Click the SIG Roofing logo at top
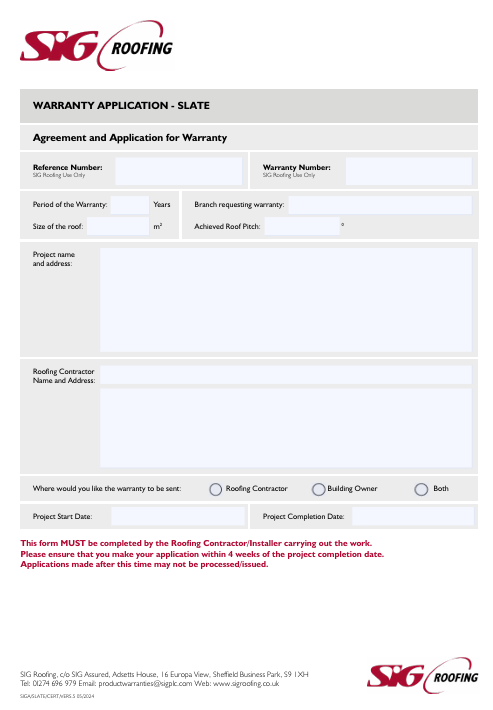 [96, 45]
